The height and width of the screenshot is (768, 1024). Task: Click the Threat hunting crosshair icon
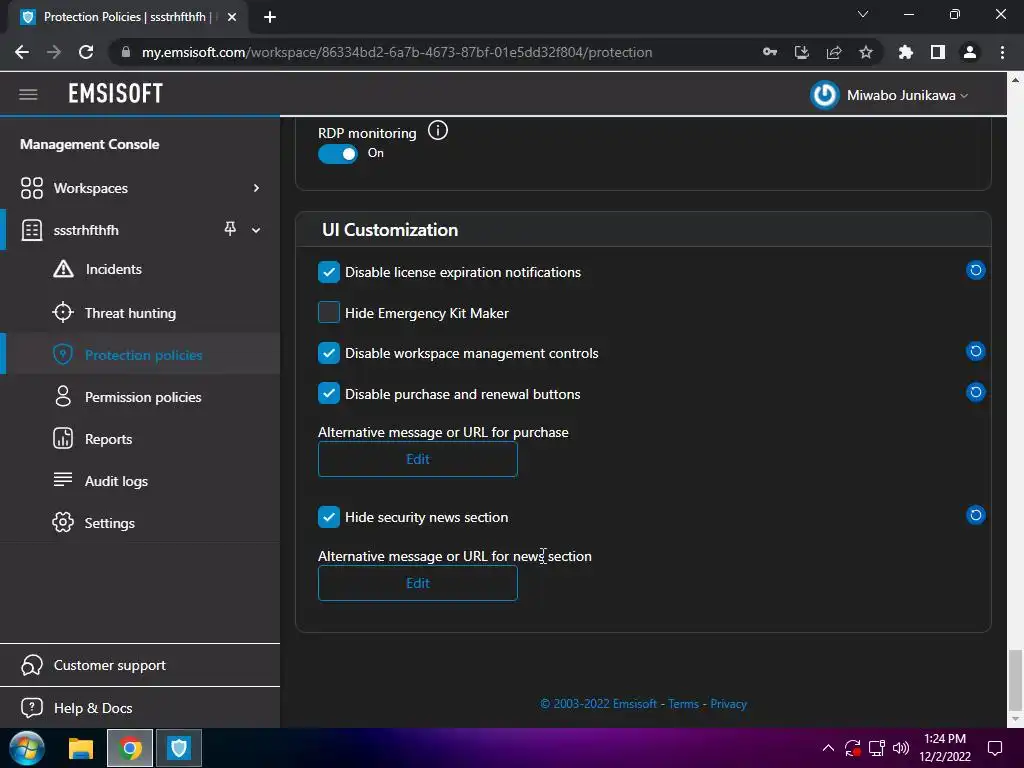click(x=63, y=312)
